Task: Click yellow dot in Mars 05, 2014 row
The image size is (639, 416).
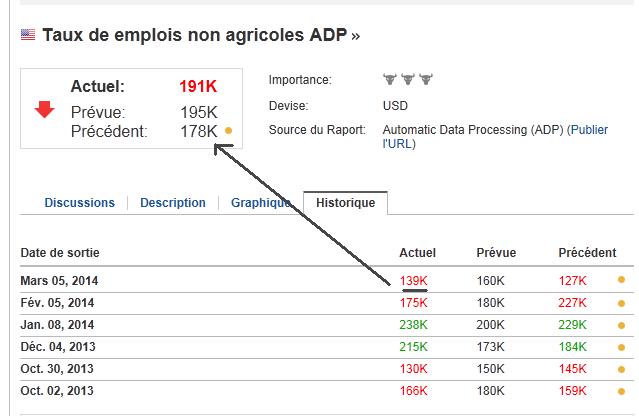Action: coord(621,281)
